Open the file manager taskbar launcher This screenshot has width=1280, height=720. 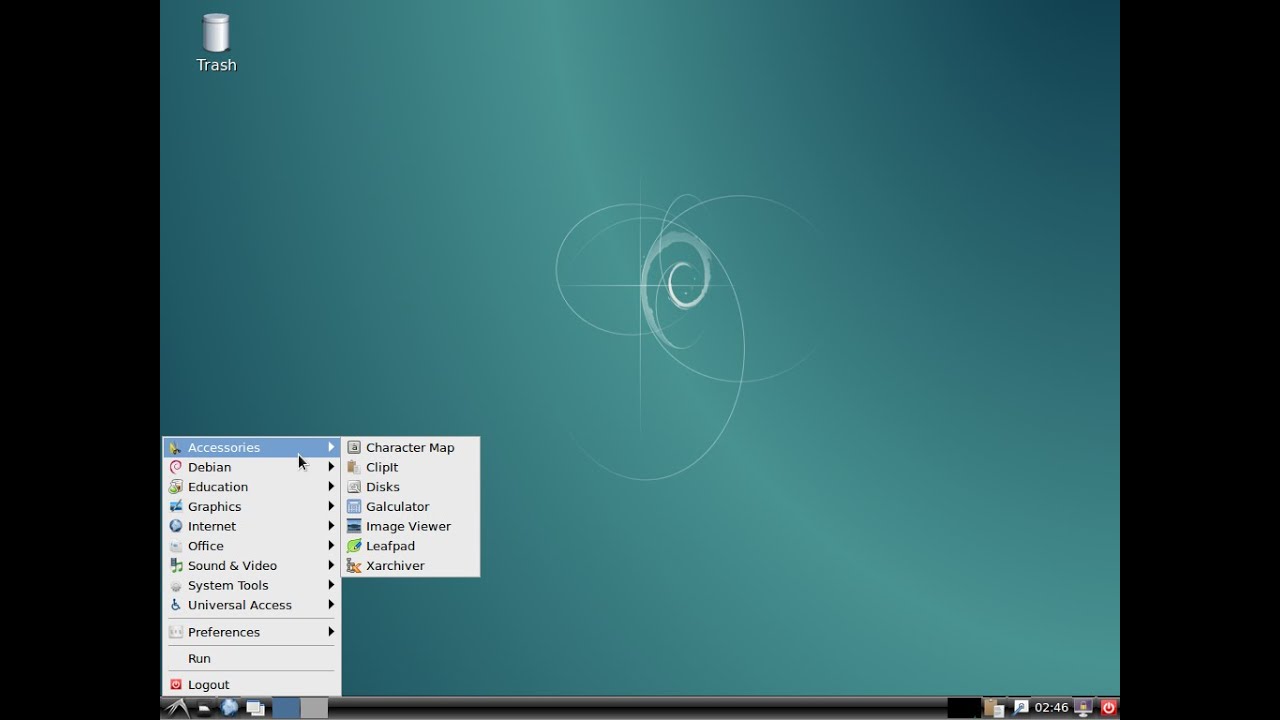pyautogui.click(x=204, y=708)
